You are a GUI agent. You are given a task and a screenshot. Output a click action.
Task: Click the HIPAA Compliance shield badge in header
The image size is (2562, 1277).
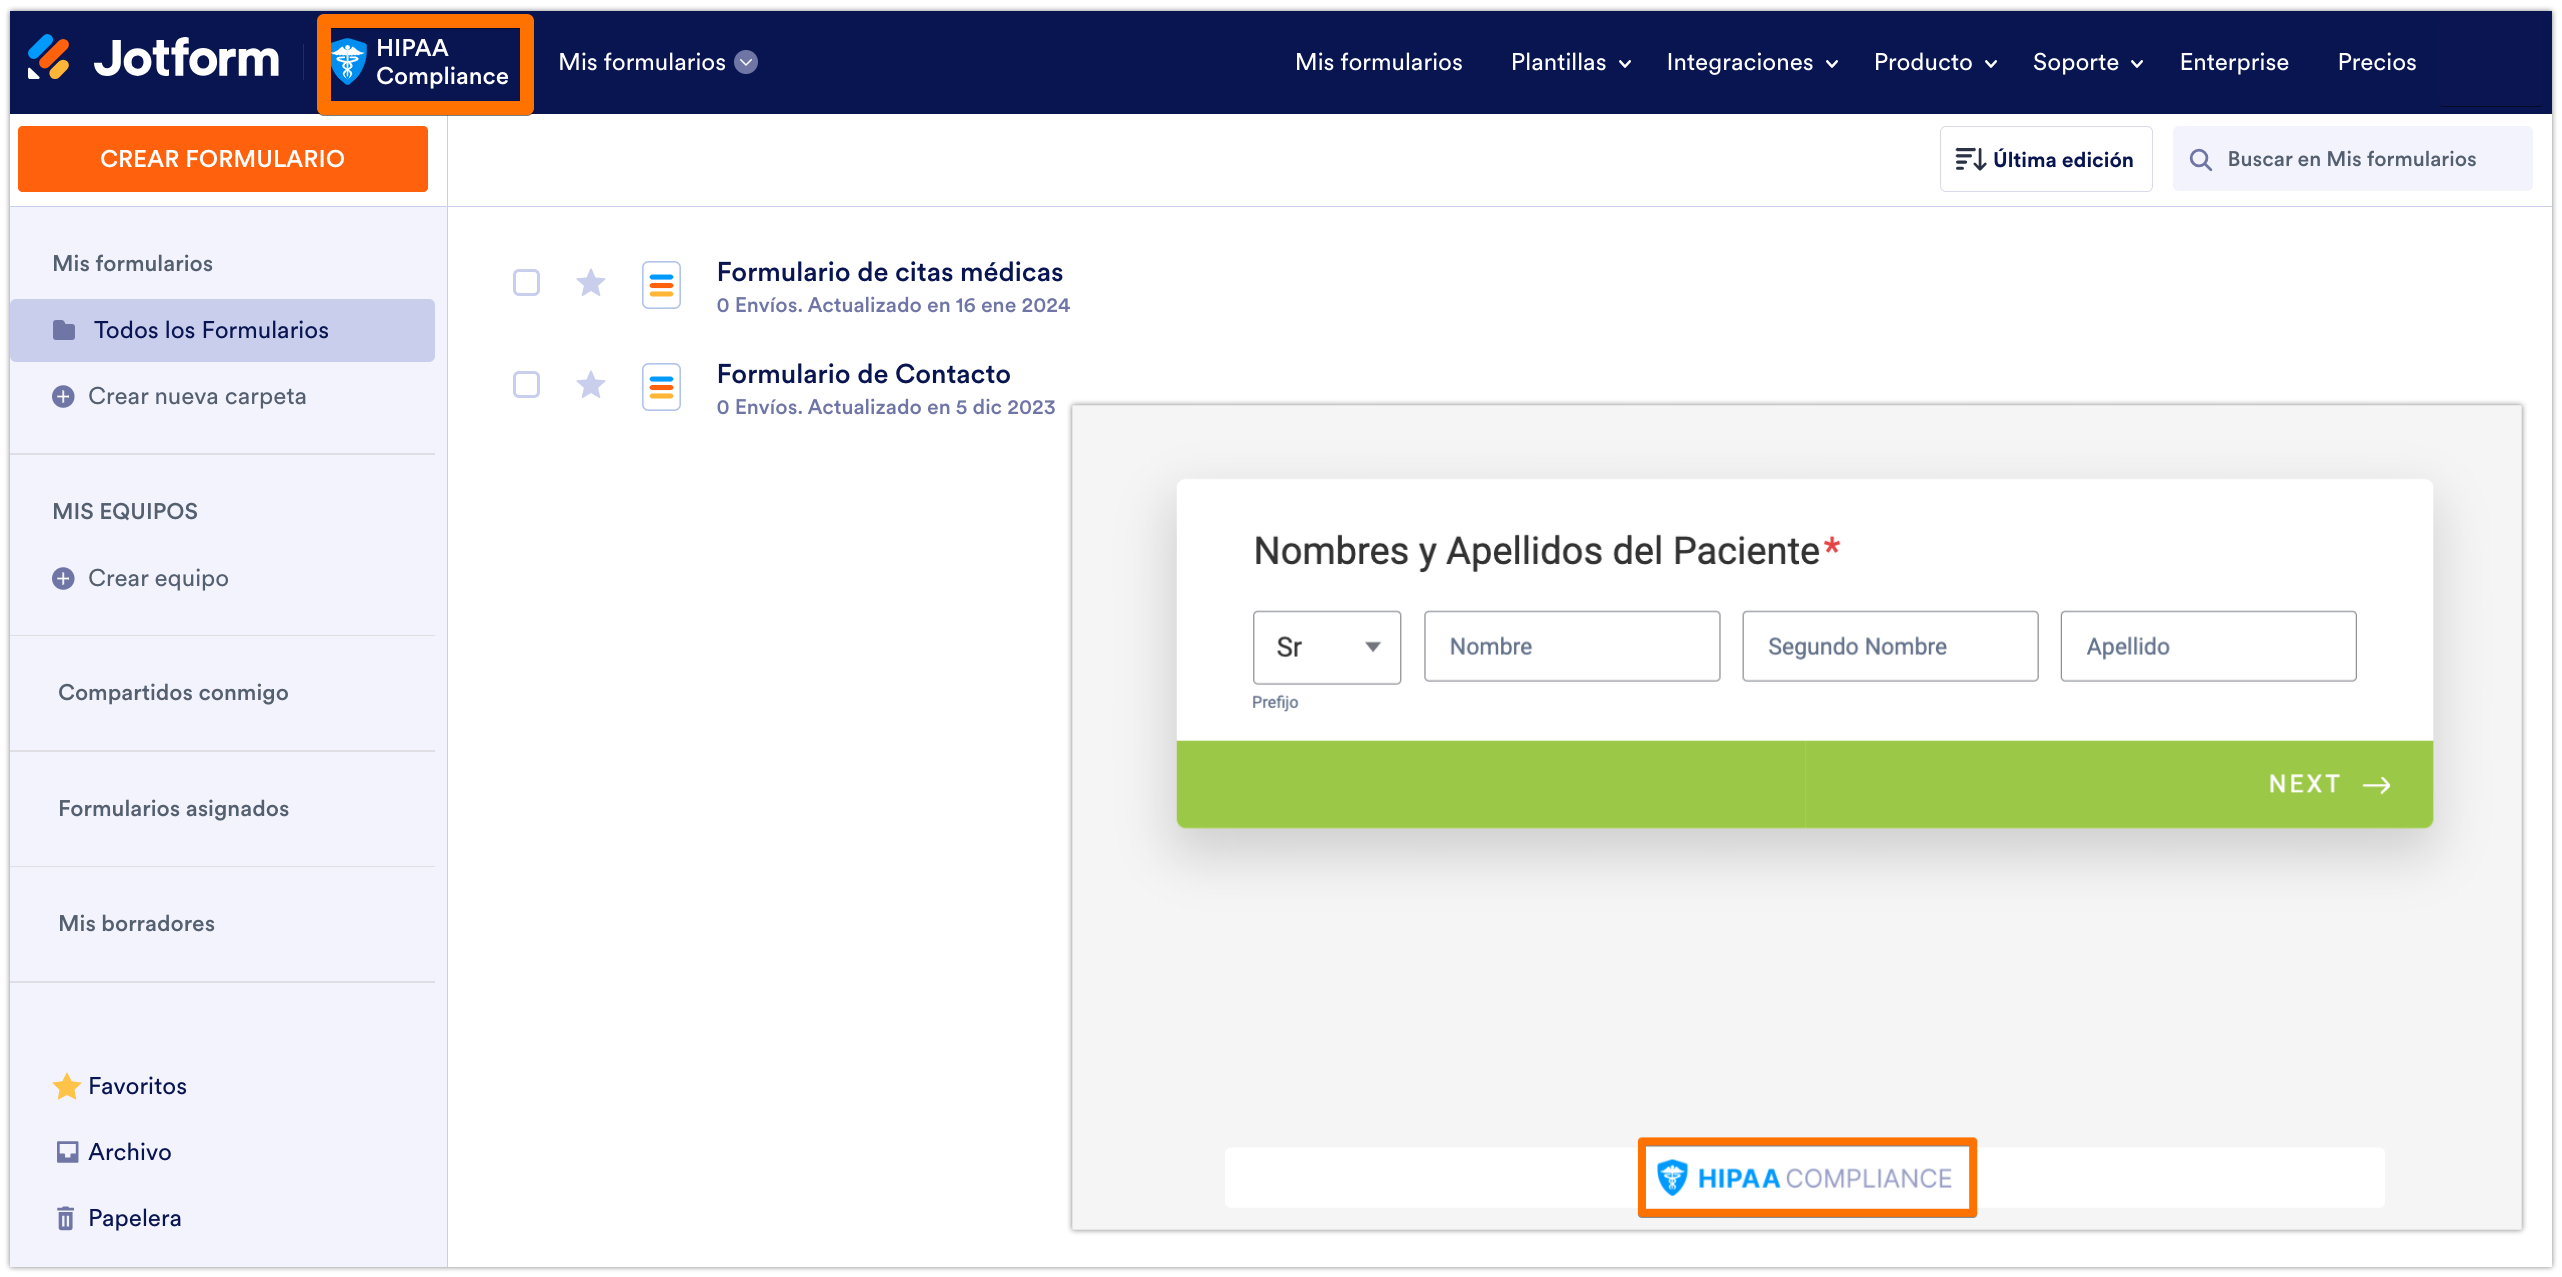click(348, 62)
